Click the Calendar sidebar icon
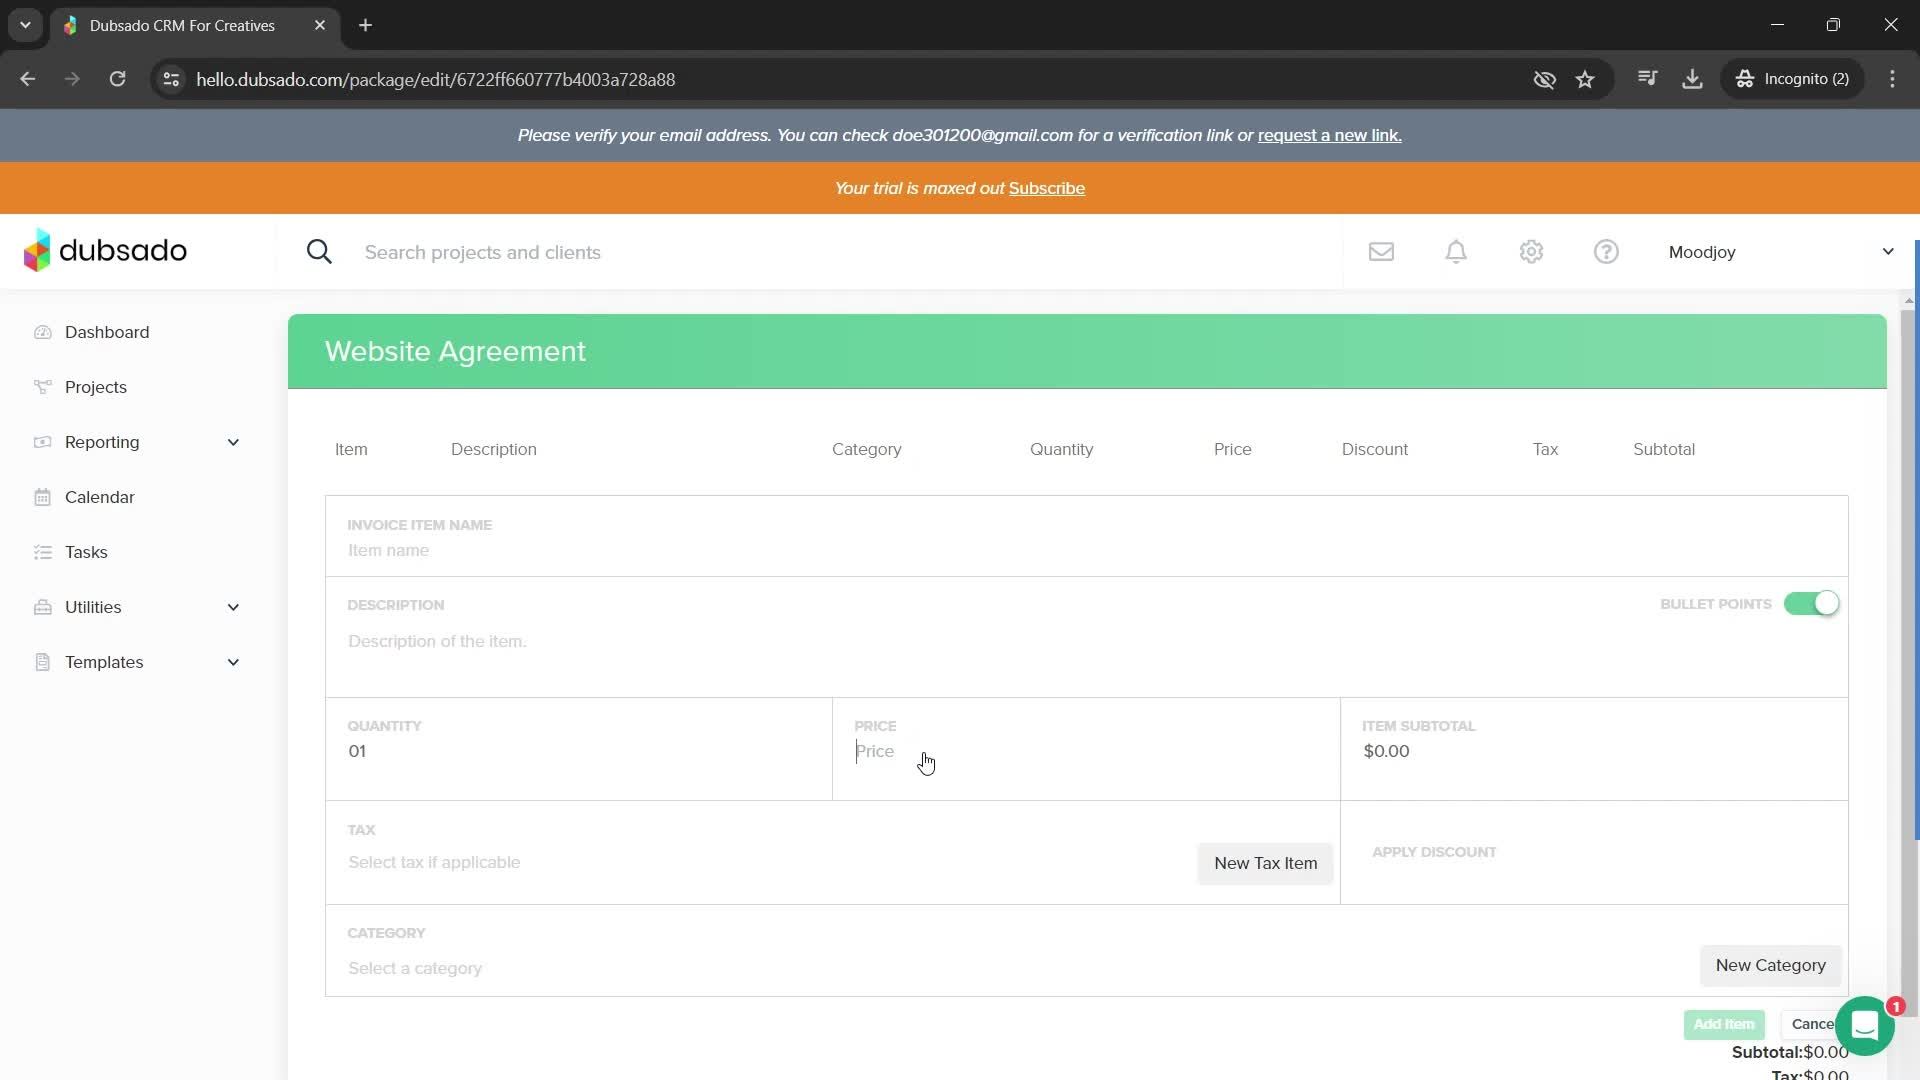This screenshot has height=1080, width=1920. coord(42,497)
